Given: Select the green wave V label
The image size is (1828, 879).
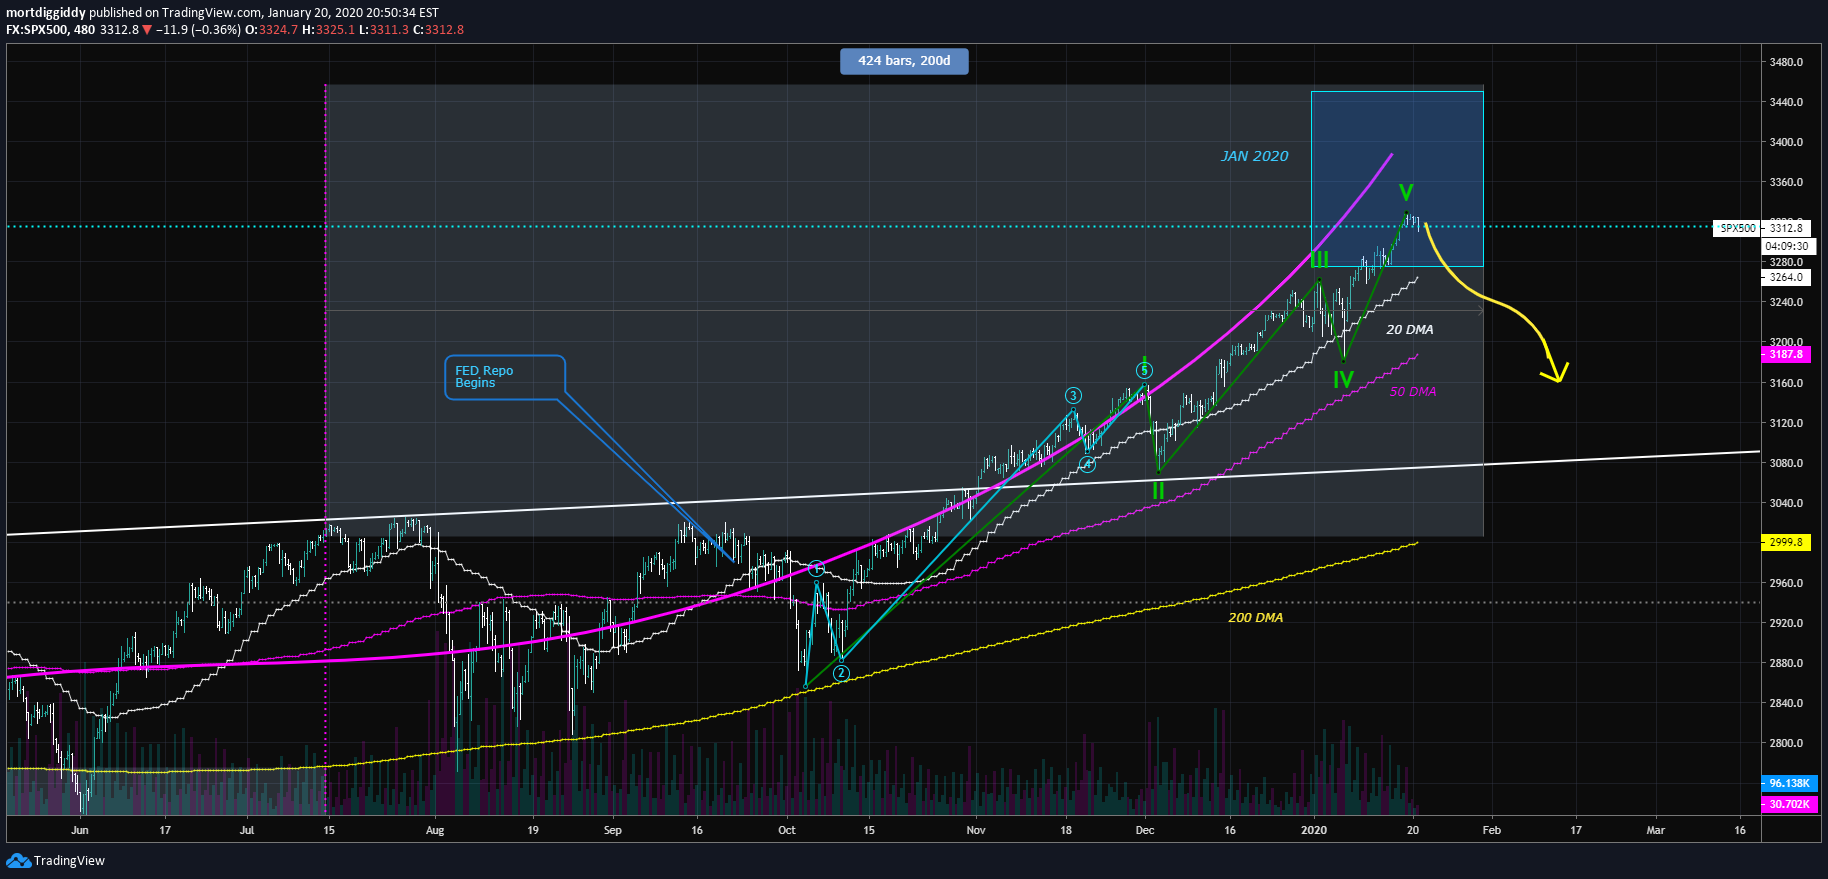Looking at the screenshot, I should (1406, 192).
